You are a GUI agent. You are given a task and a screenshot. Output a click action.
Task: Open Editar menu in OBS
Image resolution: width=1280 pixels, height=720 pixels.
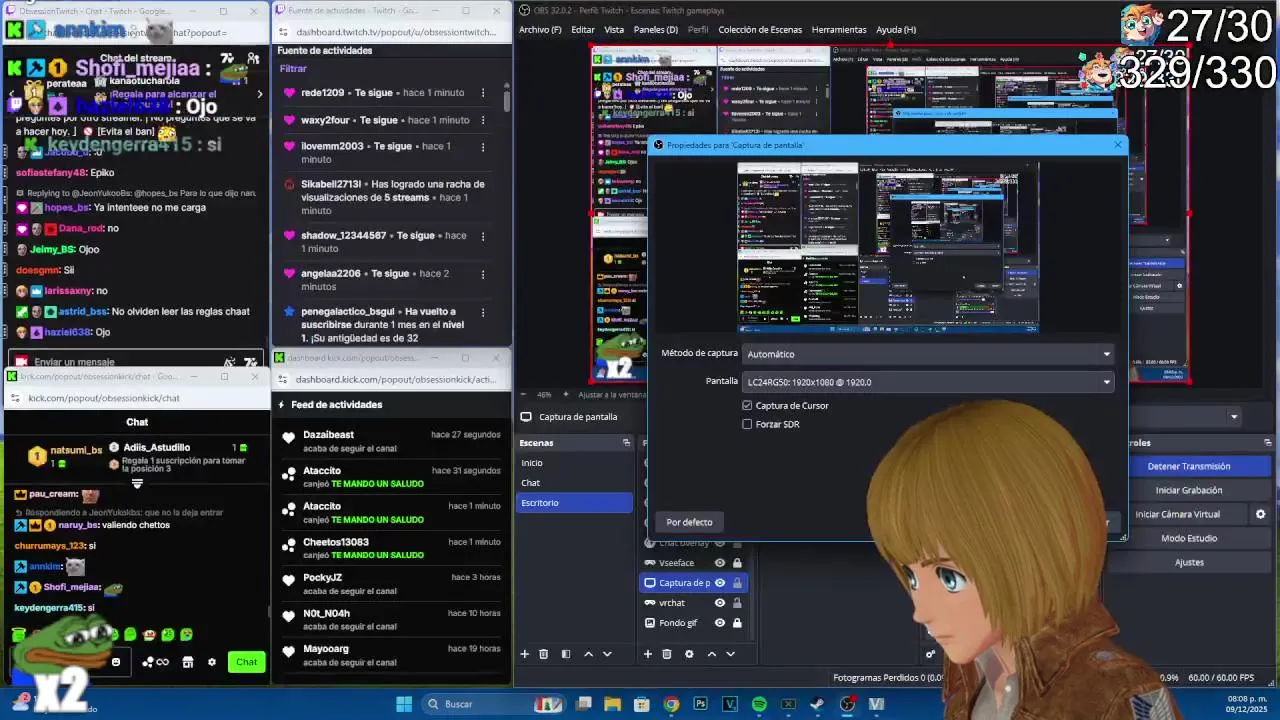(x=583, y=30)
